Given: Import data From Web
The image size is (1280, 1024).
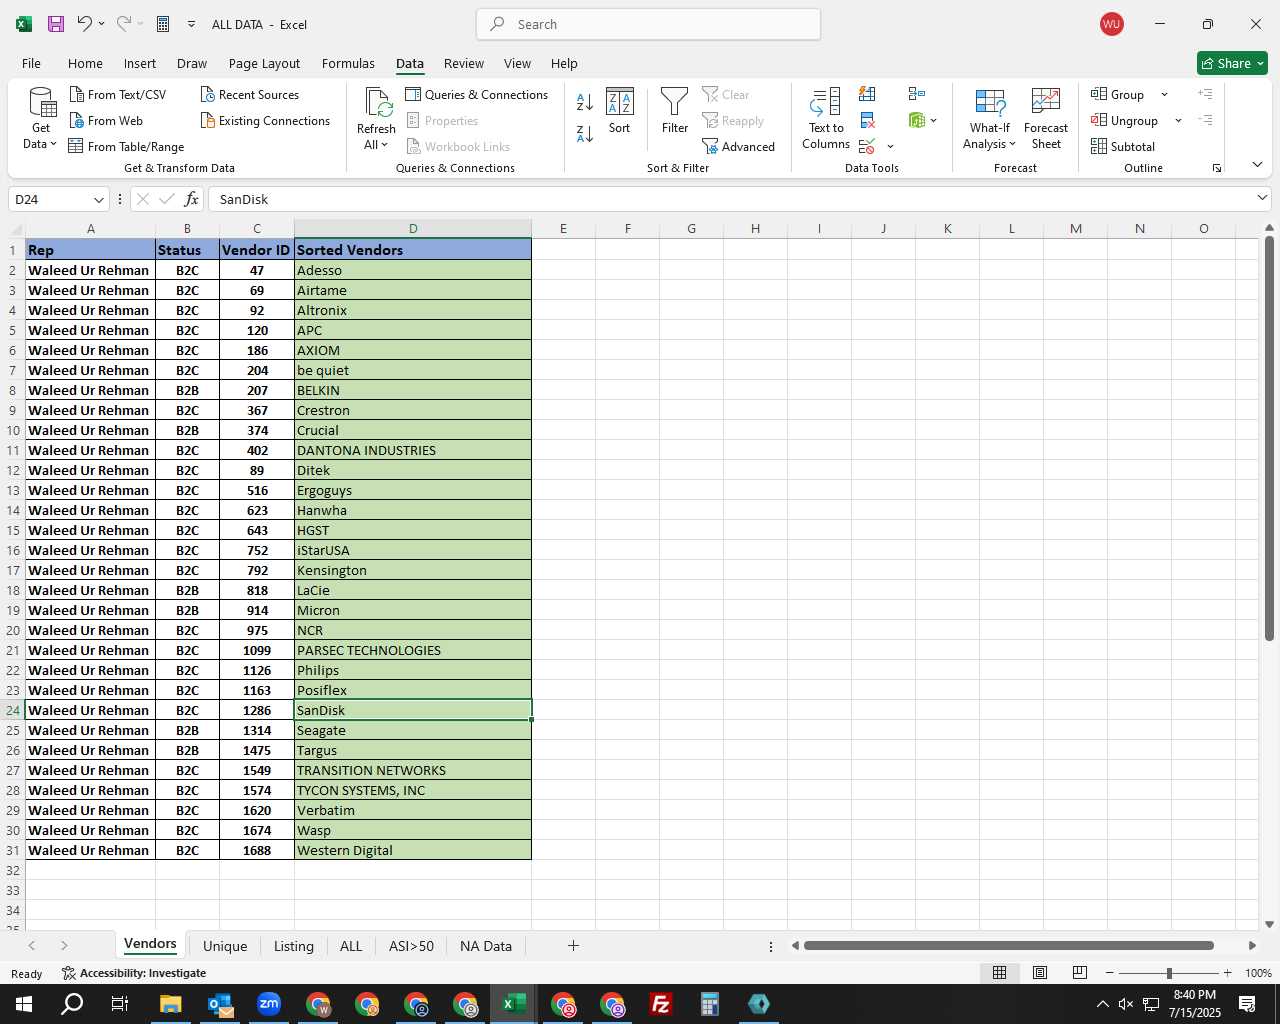Looking at the screenshot, I should tap(106, 120).
